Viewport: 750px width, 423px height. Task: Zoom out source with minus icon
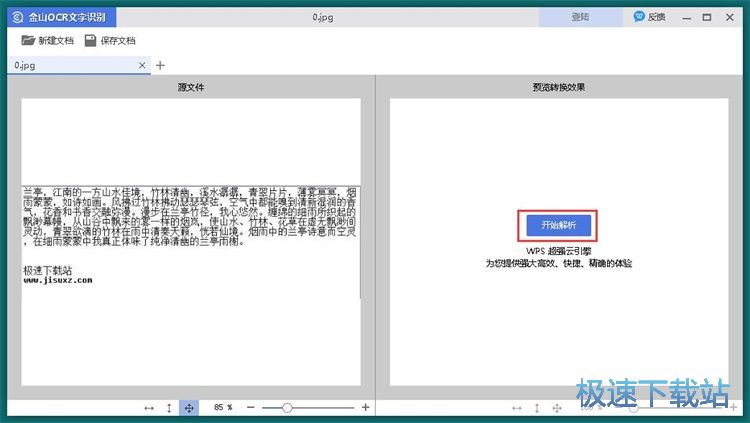coord(251,407)
